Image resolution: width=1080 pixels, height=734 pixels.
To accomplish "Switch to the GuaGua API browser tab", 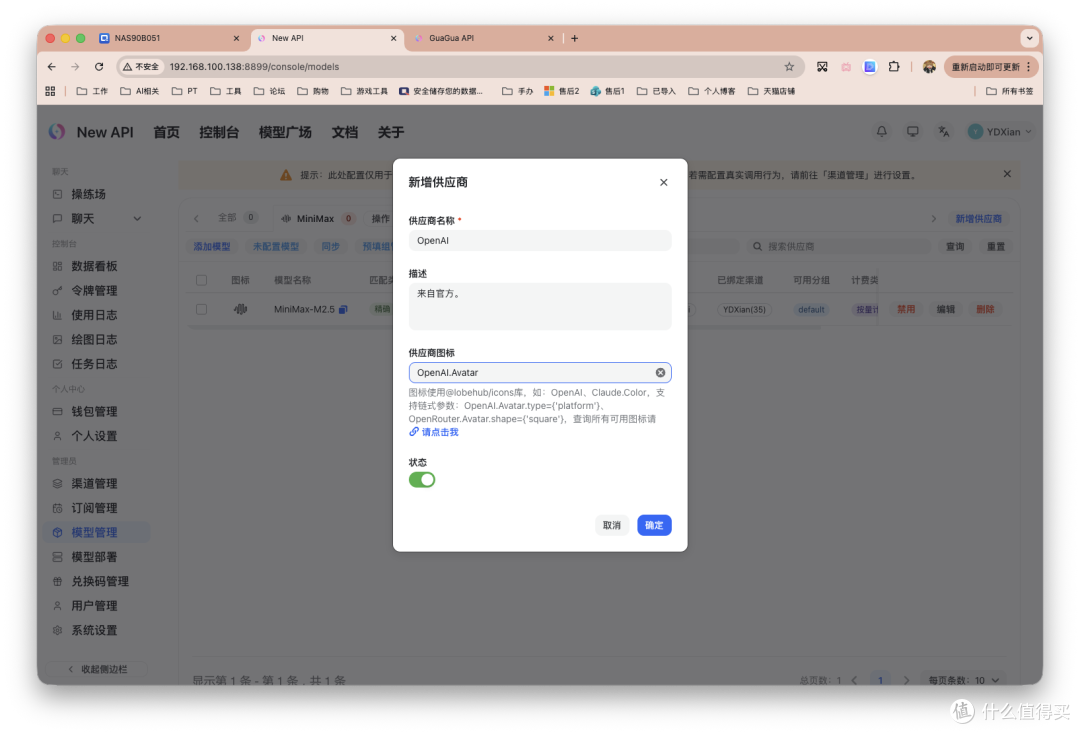I will (482, 38).
